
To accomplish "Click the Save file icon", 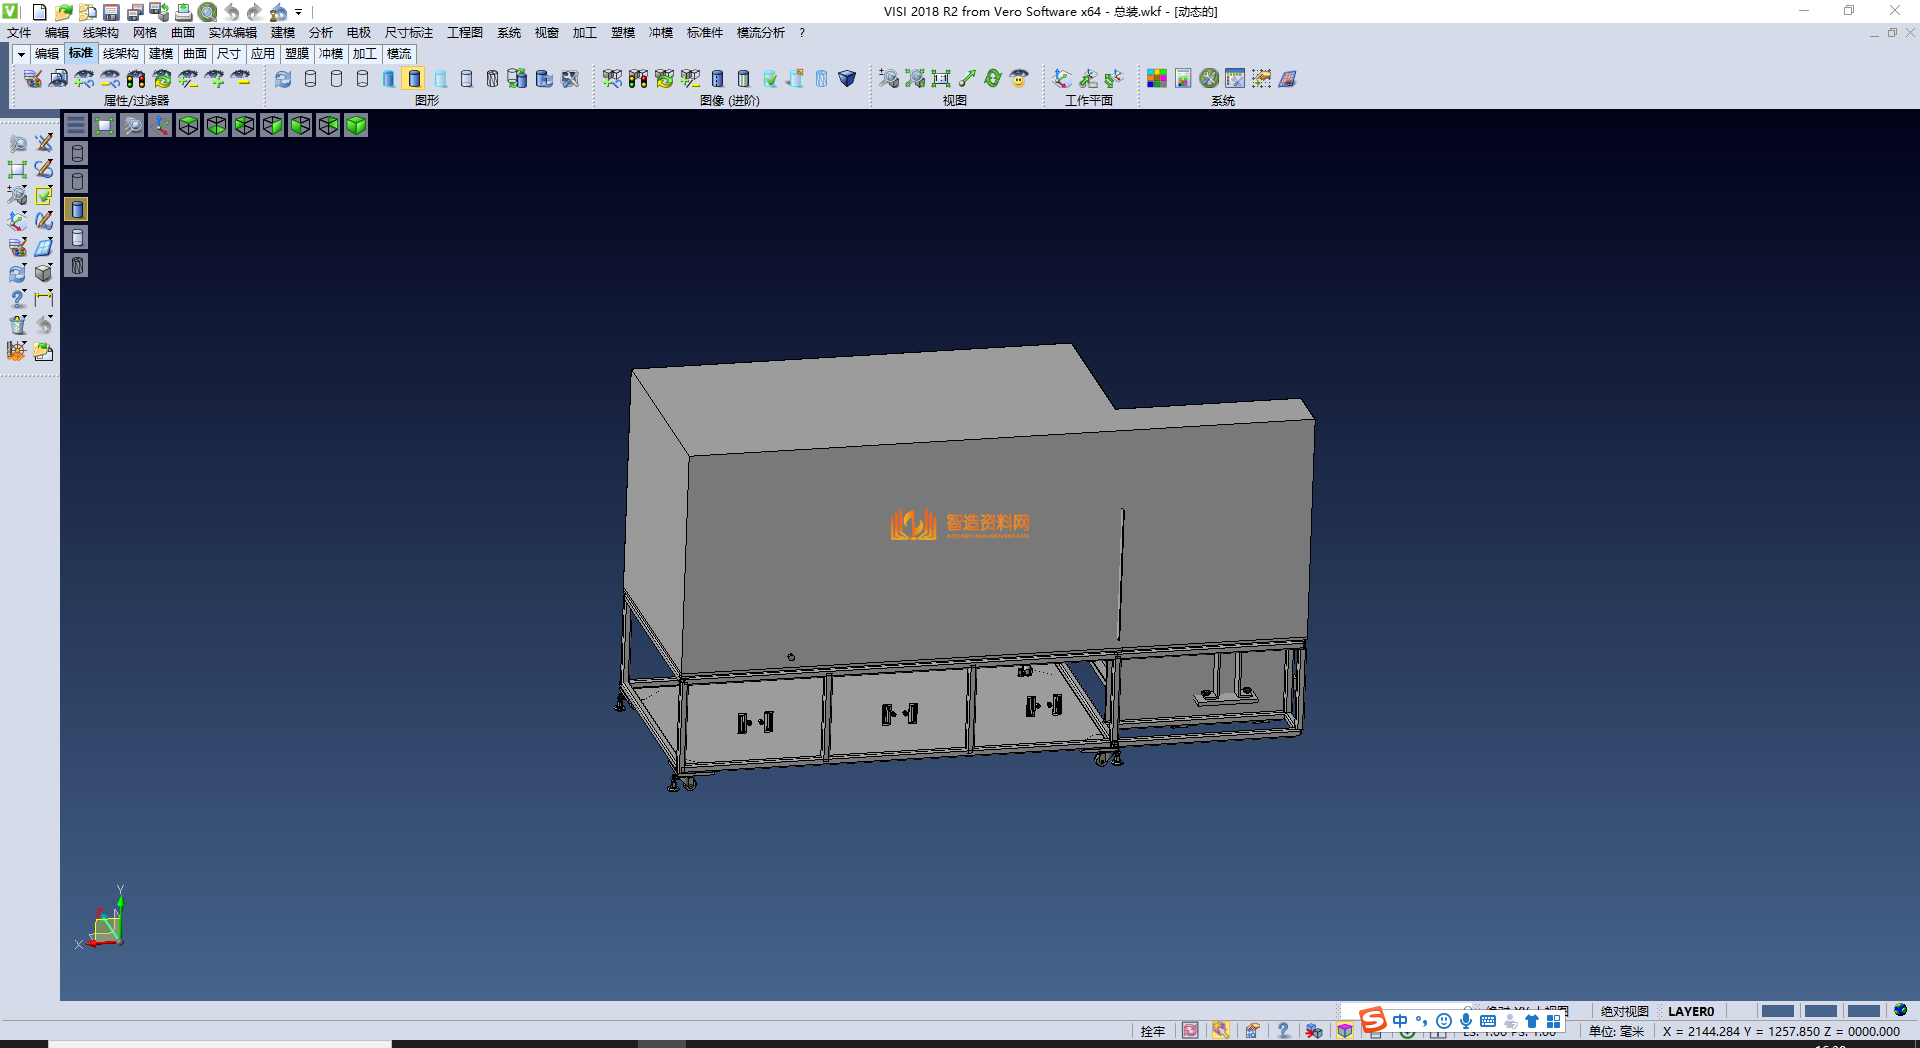I will [111, 12].
